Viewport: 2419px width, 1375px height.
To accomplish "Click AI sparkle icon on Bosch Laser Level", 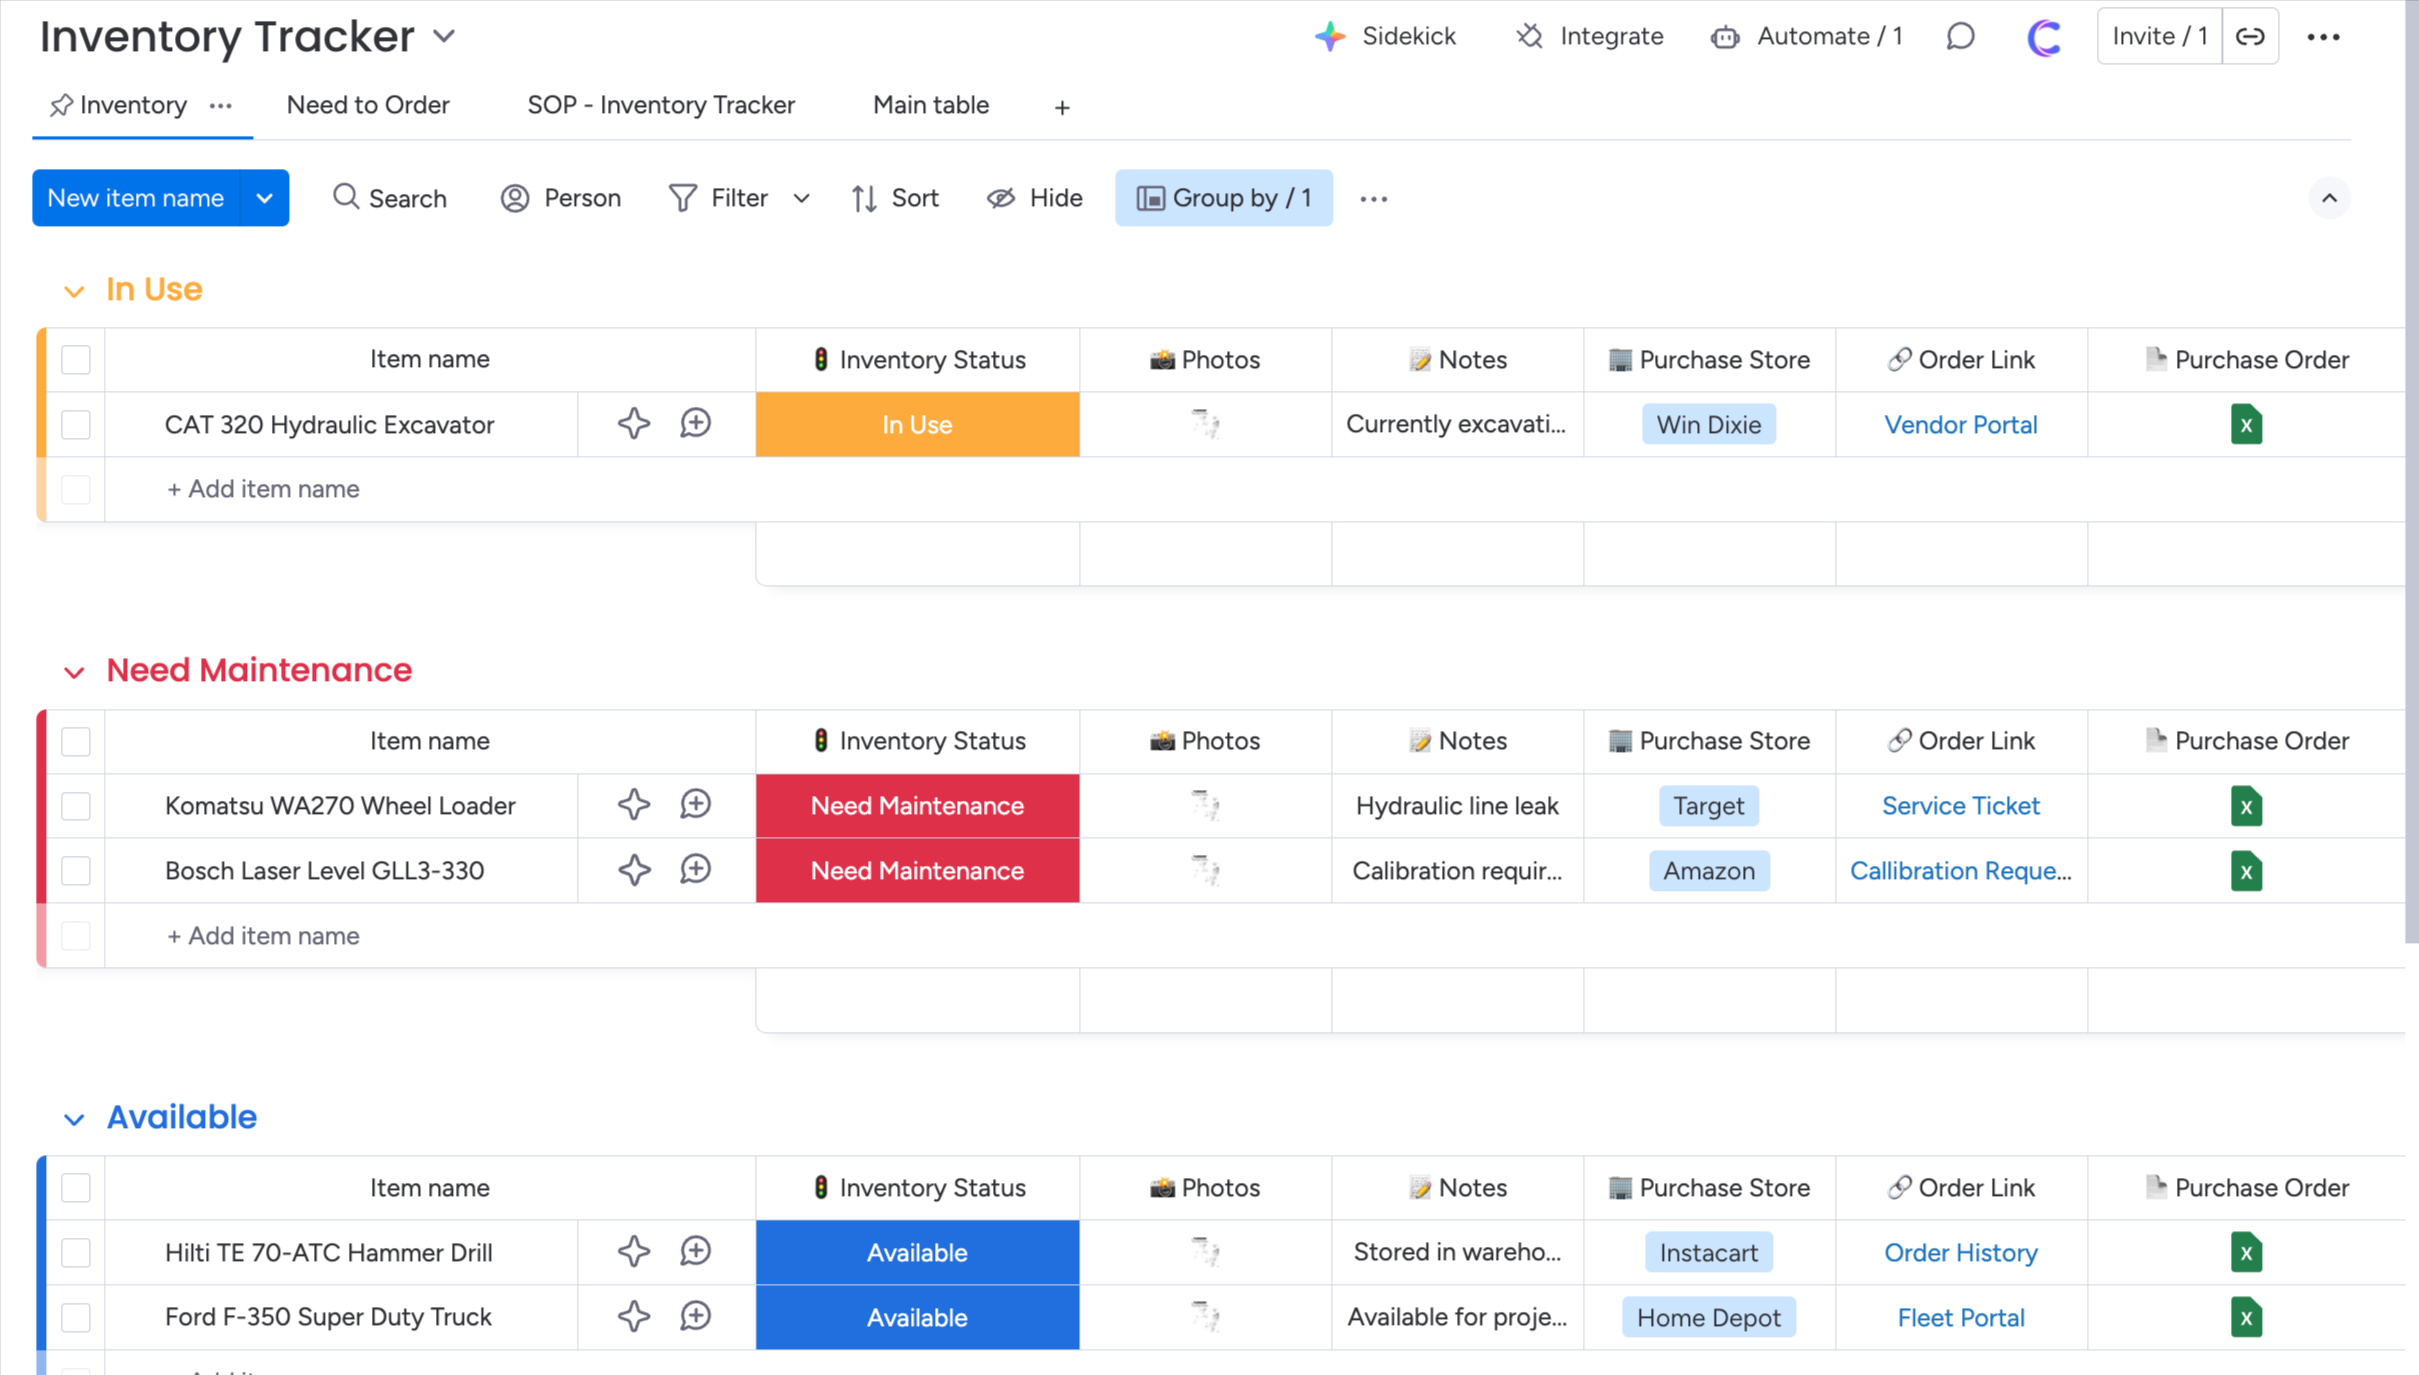I will [x=633, y=870].
